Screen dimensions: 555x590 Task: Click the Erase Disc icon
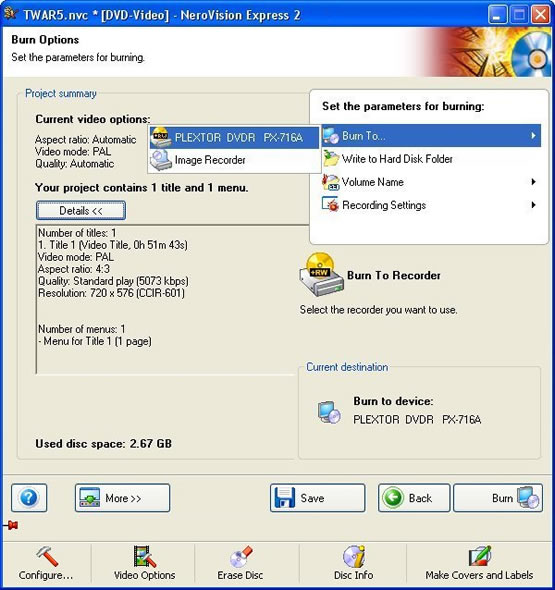241,557
